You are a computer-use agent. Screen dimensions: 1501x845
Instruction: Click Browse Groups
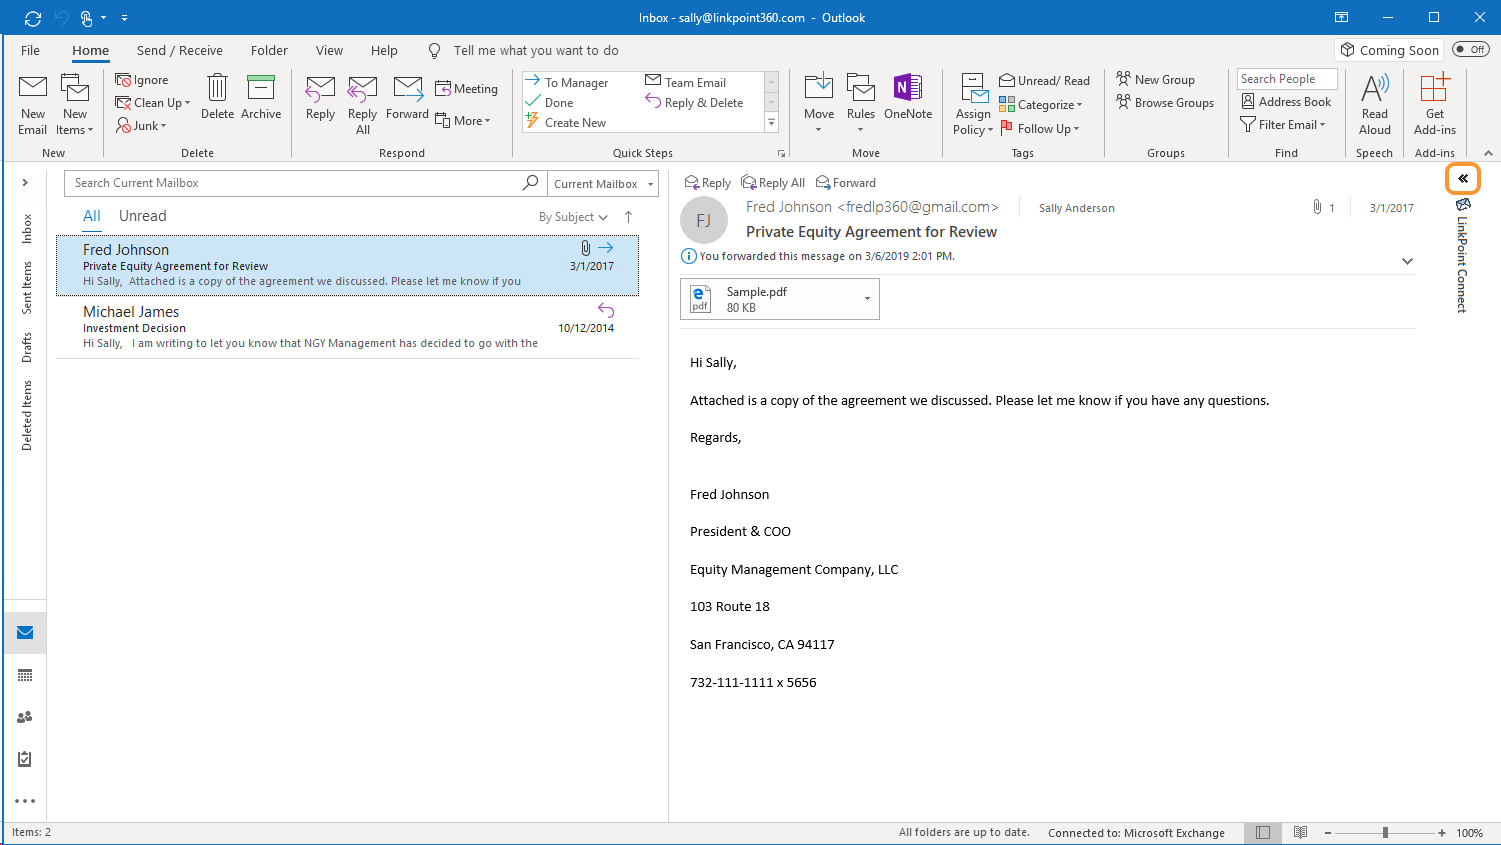(x=1165, y=102)
